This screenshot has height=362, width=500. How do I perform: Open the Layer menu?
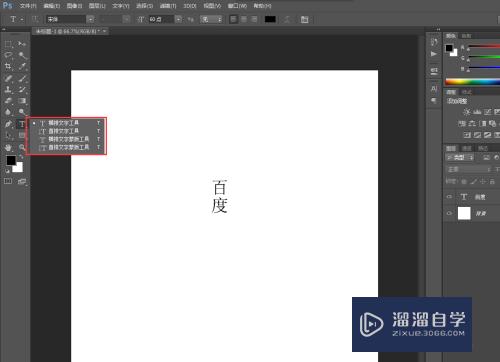click(x=97, y=6)
